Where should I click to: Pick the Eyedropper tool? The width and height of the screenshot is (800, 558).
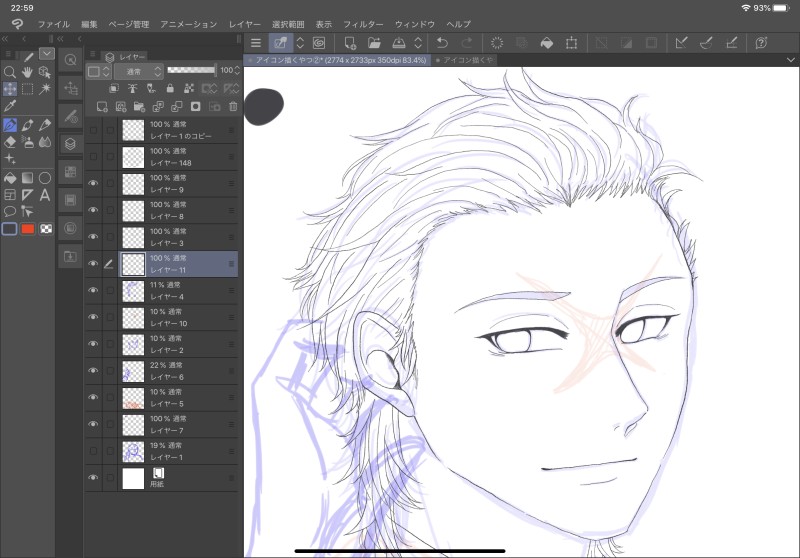[9, 105]
